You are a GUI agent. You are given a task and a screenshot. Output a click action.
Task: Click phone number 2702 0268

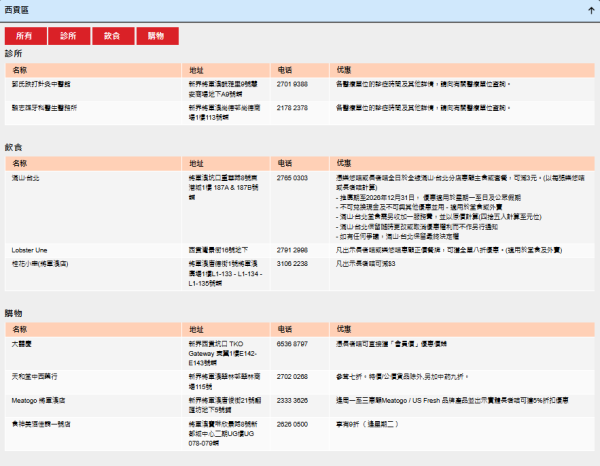(292, 376)
